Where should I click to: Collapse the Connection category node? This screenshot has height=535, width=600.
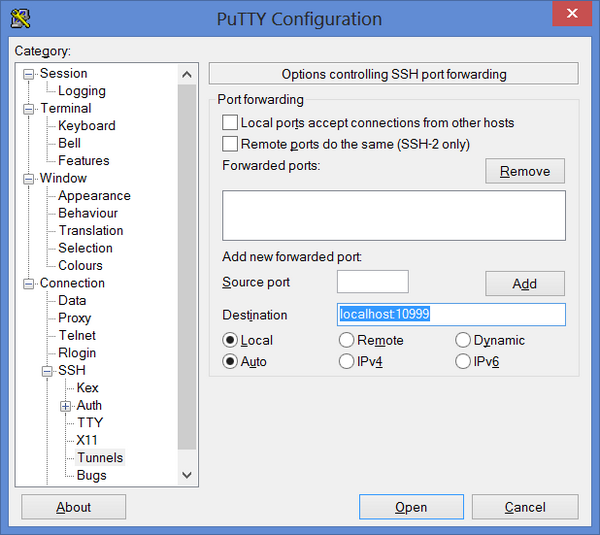click(29, 283)
